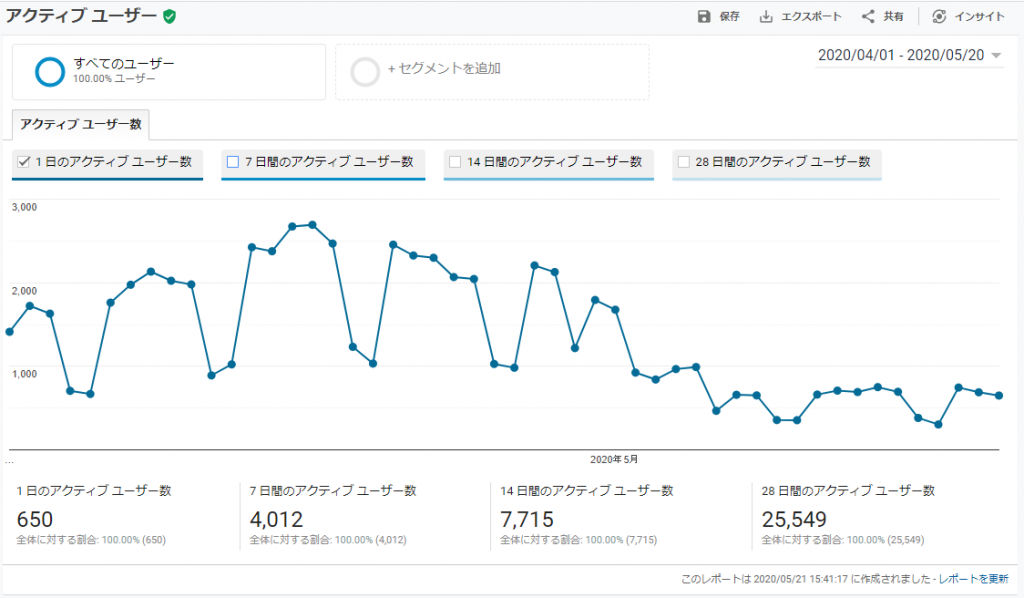Click the 100.00% ユーザー segment subtitle
The height and width of the screenshot is (598, 1024).
point(114,79)
